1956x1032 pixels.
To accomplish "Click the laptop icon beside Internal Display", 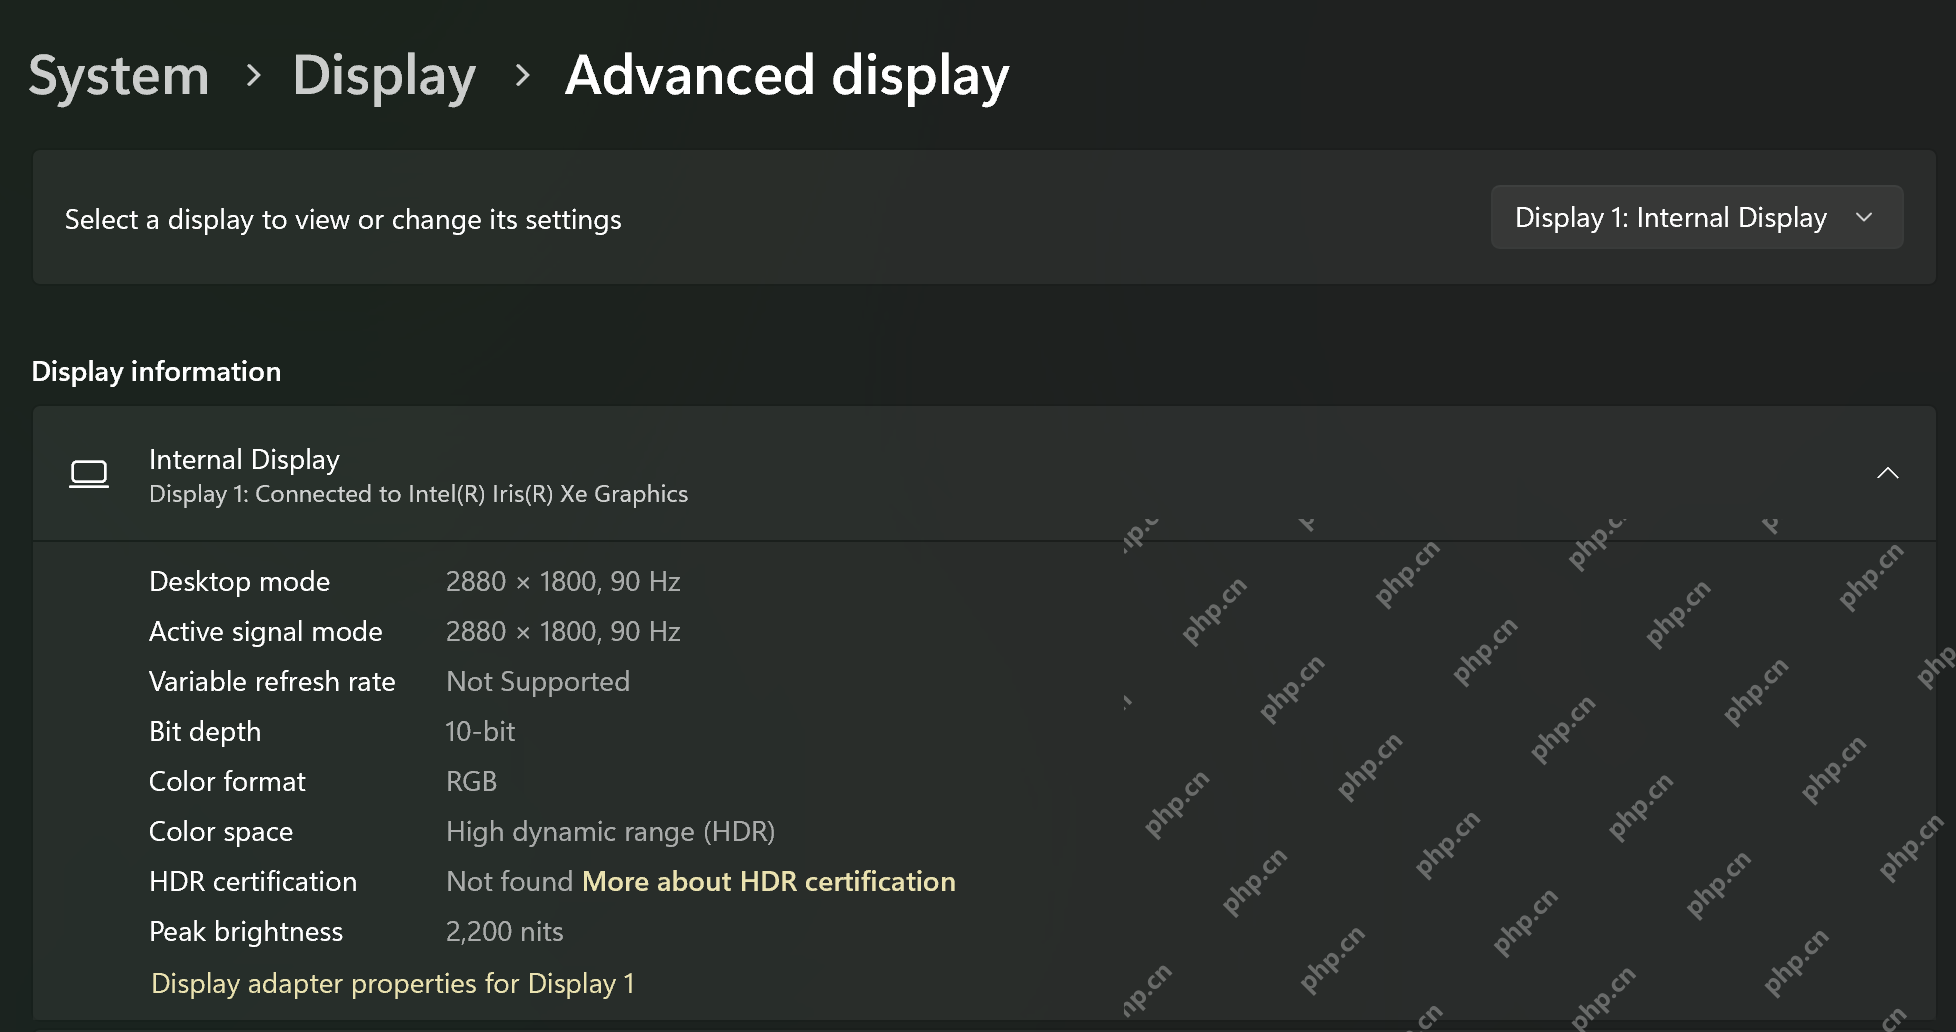I will [x=89, y=474].
